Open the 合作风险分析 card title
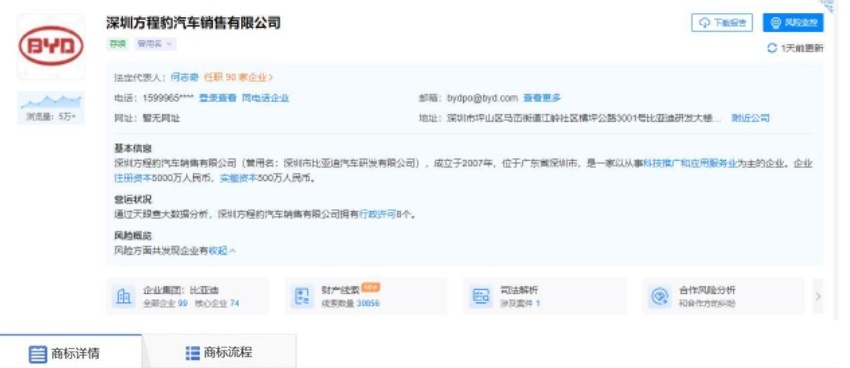Screen dimensions: 850x368 (x=707, y=290)
